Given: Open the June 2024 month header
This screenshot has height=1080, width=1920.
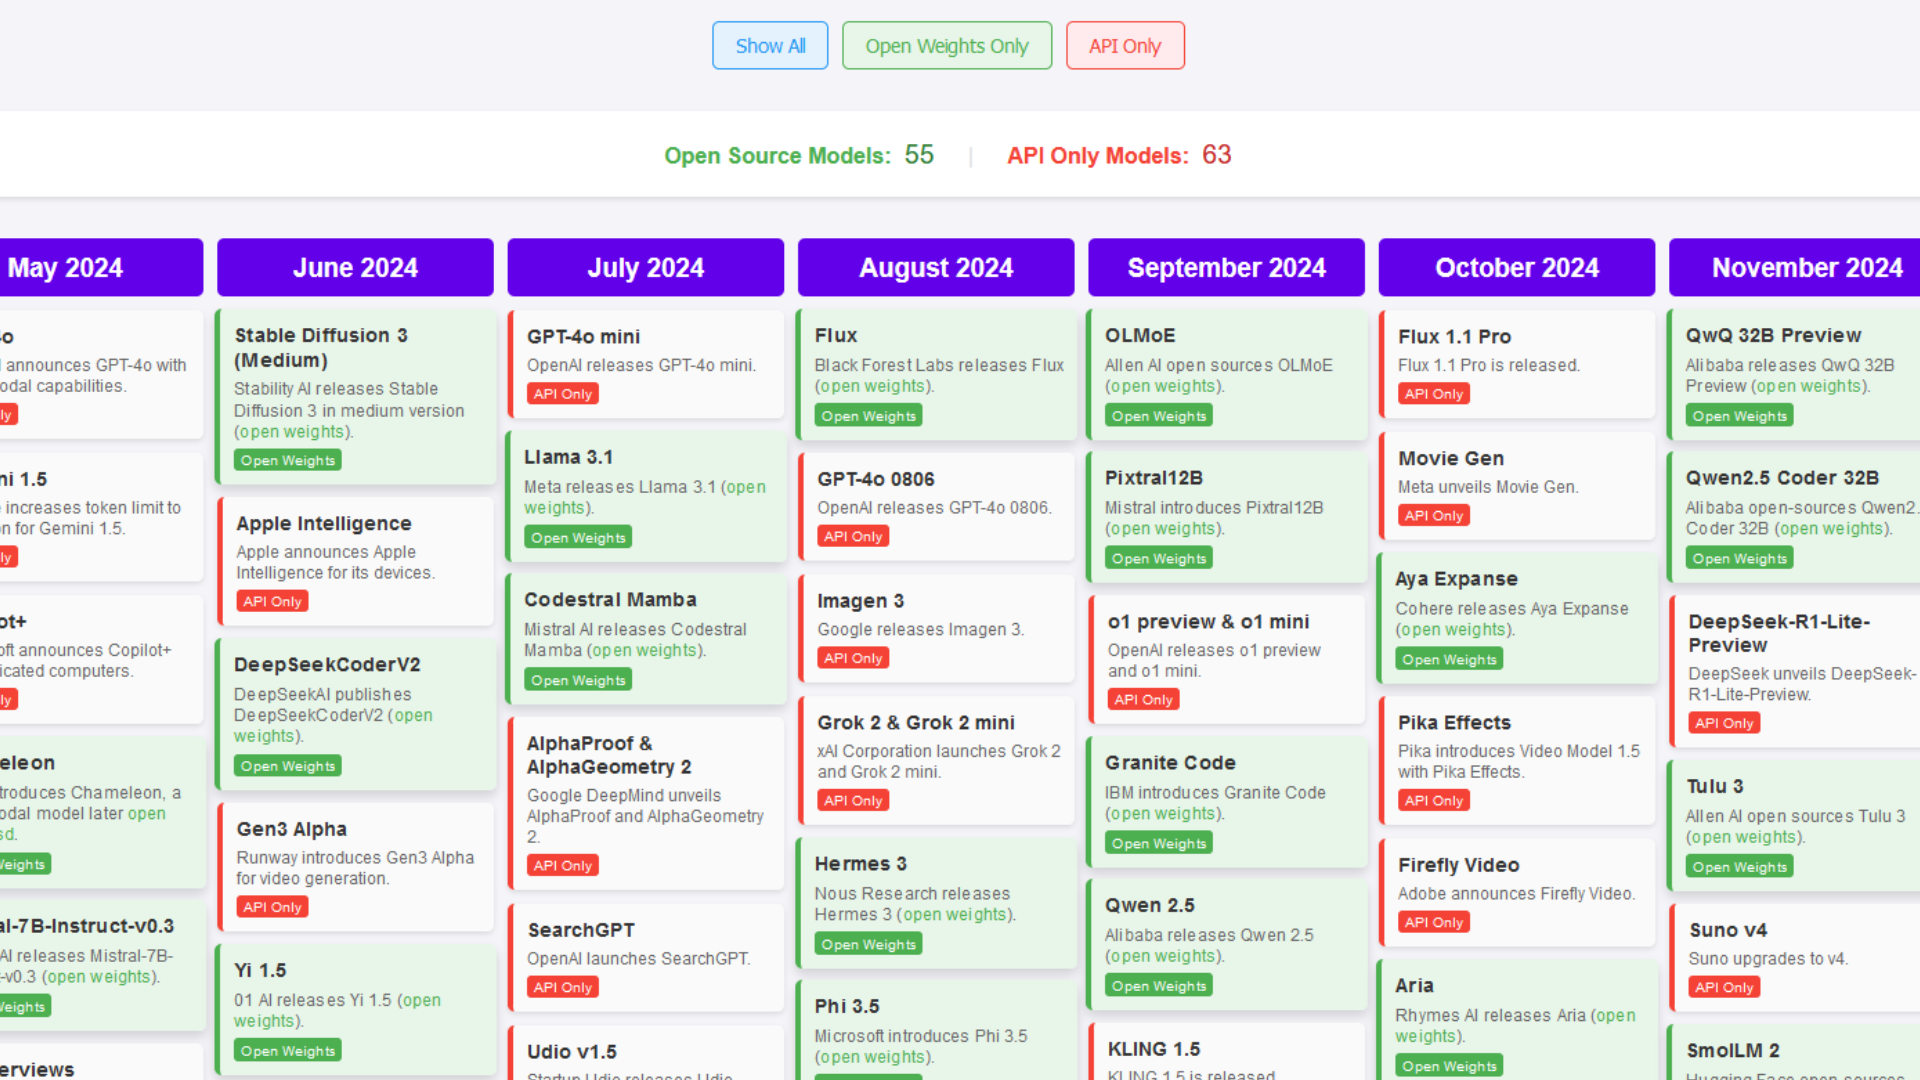Looking at the screenshot, I should (x=355, y=268).
